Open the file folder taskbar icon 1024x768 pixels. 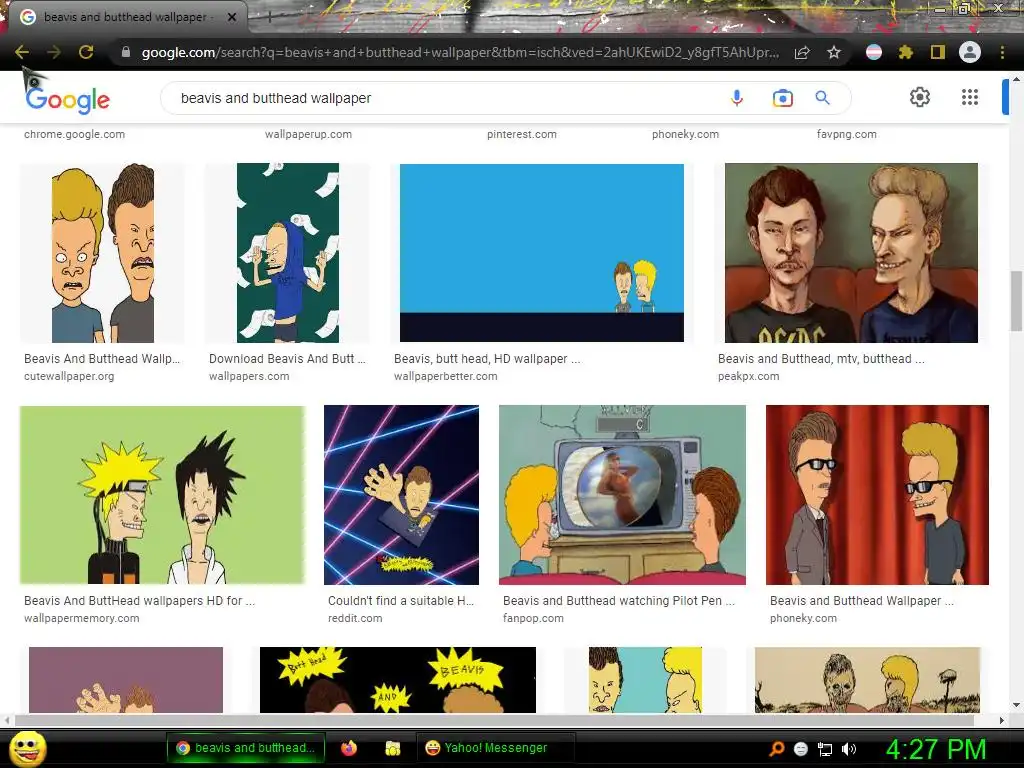[x=392, y=748]
